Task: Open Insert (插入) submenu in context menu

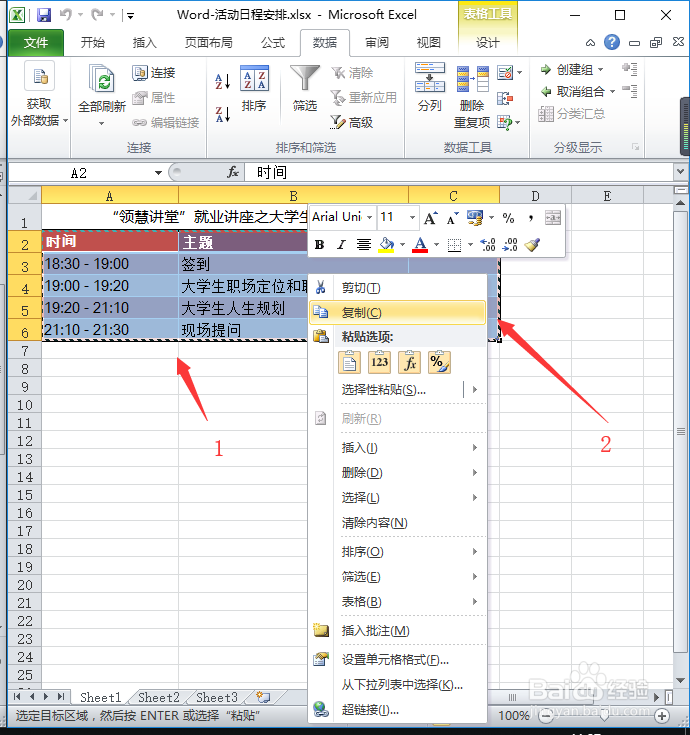Action: (x=398, y=448)
